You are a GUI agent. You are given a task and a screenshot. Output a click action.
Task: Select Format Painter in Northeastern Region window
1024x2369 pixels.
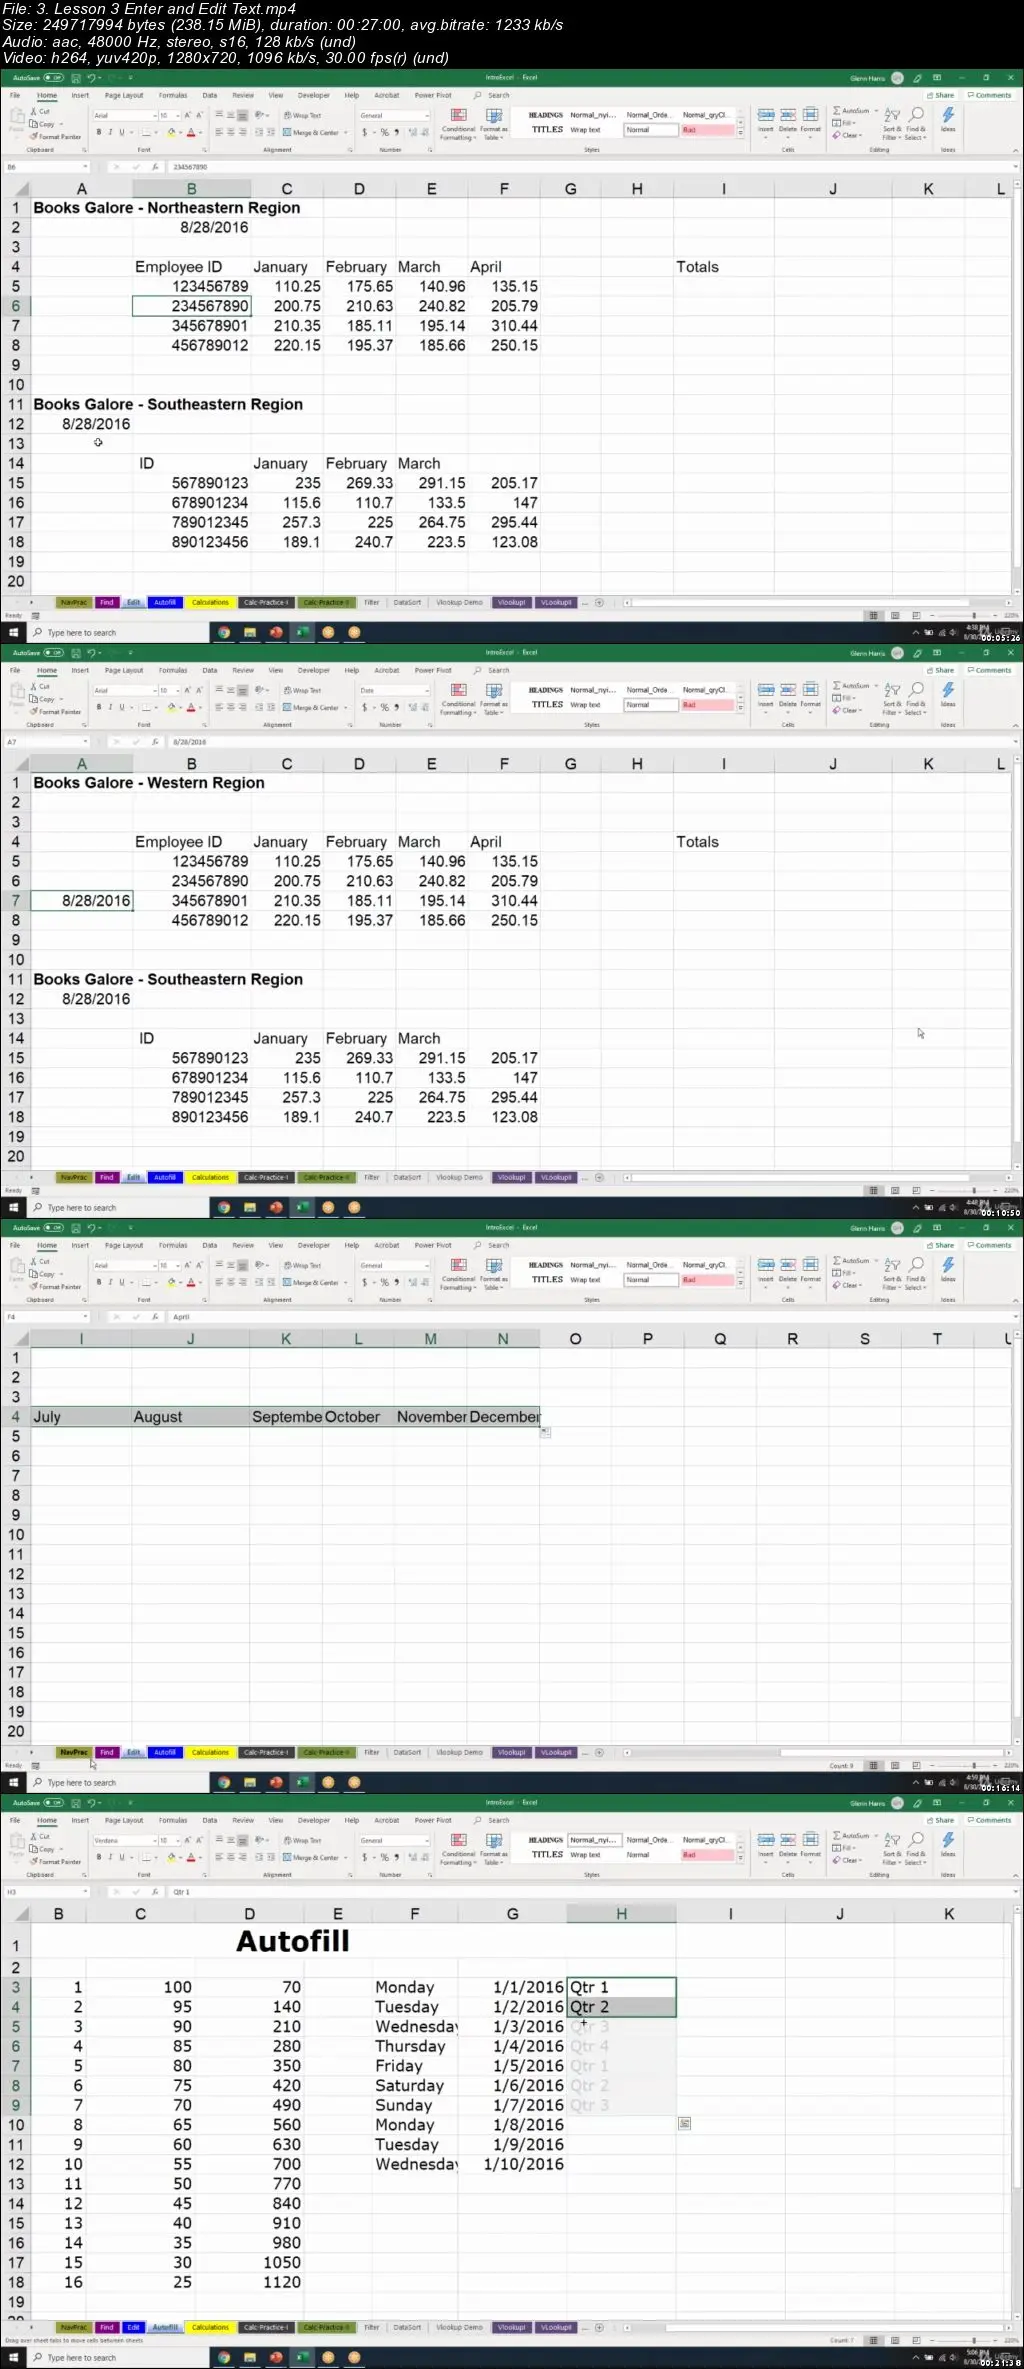[56, 137]
